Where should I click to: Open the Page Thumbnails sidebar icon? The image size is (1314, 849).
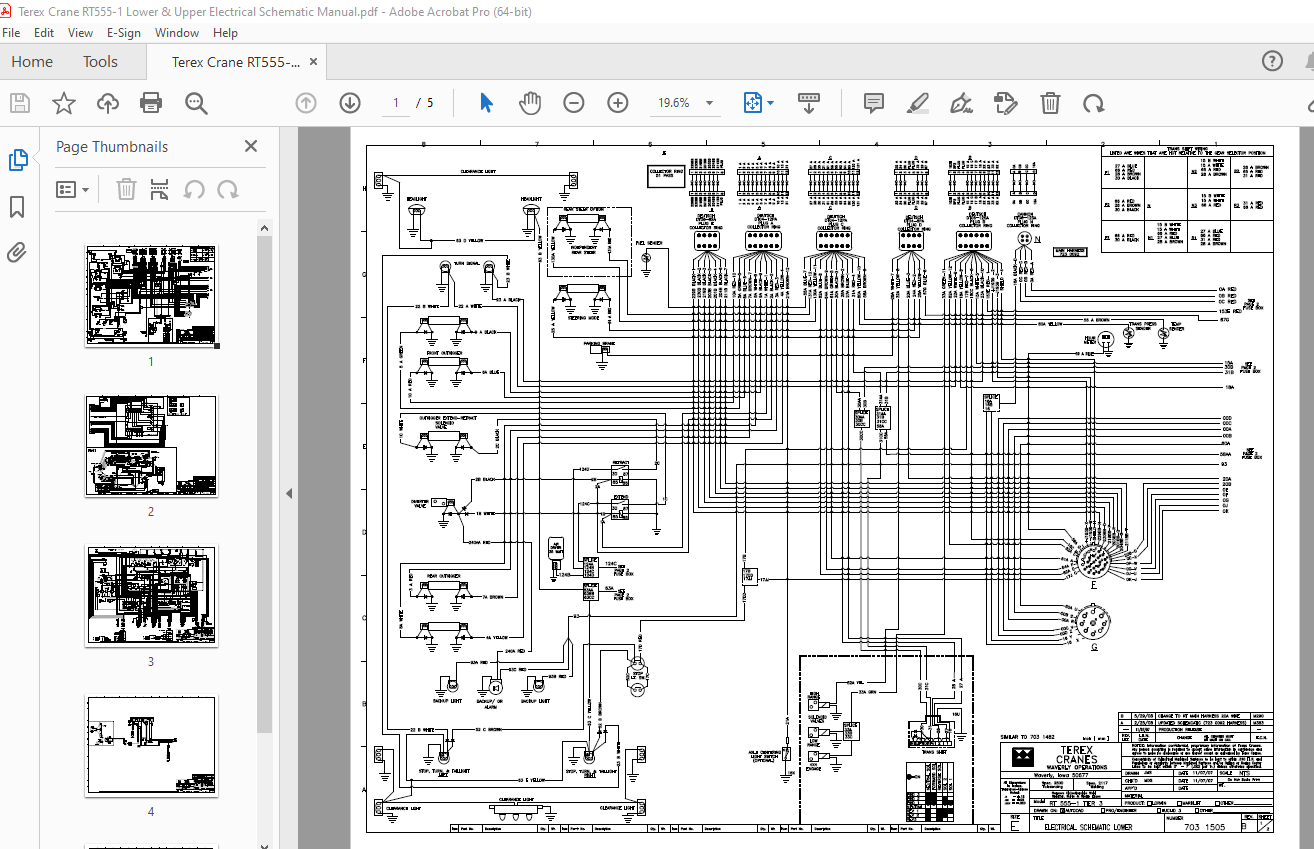pyautogui.click(x=18, y=160)
